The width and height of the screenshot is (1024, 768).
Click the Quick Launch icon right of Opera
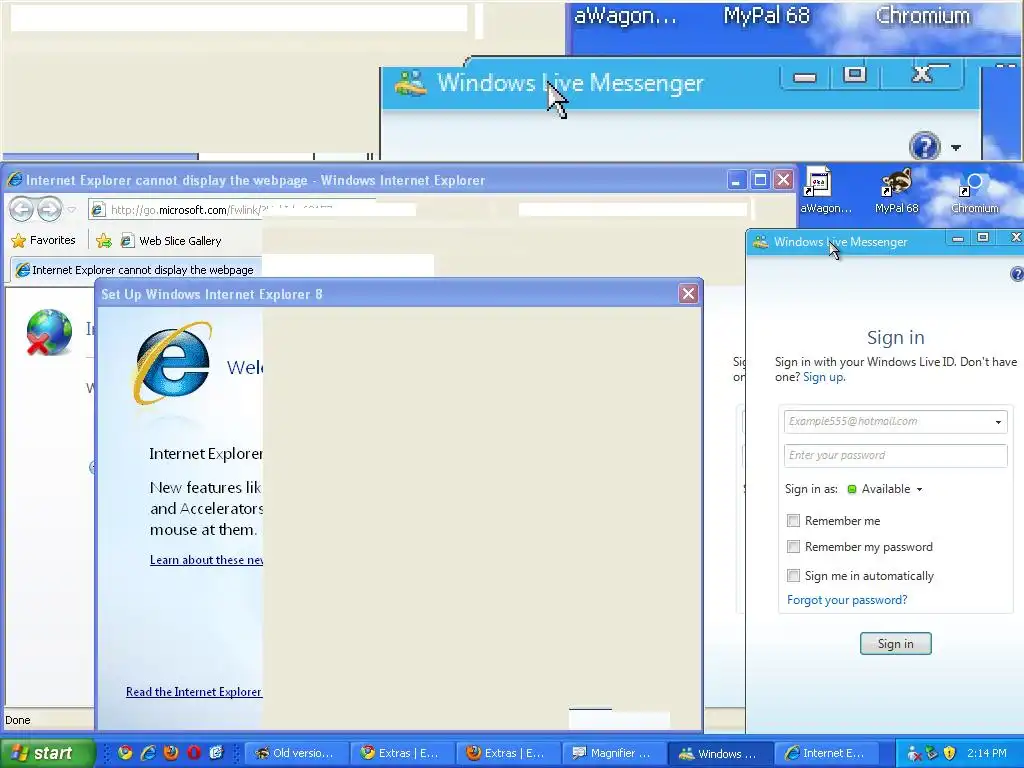pyautogui.click(x=217, y=753)
